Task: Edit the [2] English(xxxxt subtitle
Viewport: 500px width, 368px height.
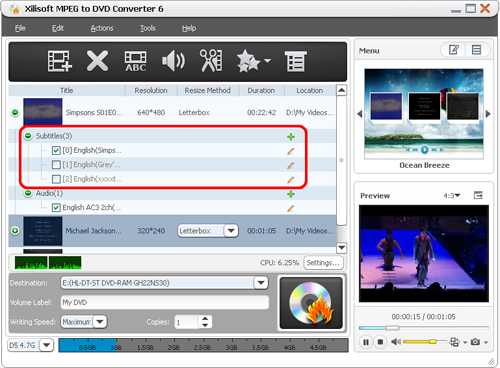Action: pos(291,180)
